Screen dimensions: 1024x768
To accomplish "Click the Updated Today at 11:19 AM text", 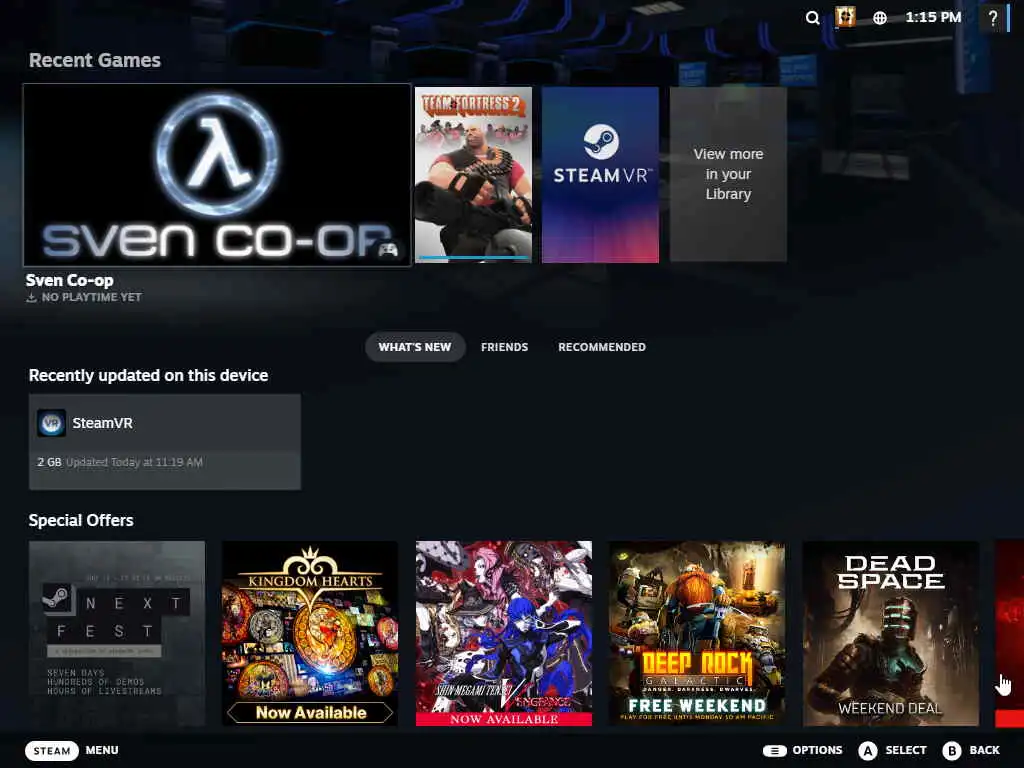I will 135,462.
